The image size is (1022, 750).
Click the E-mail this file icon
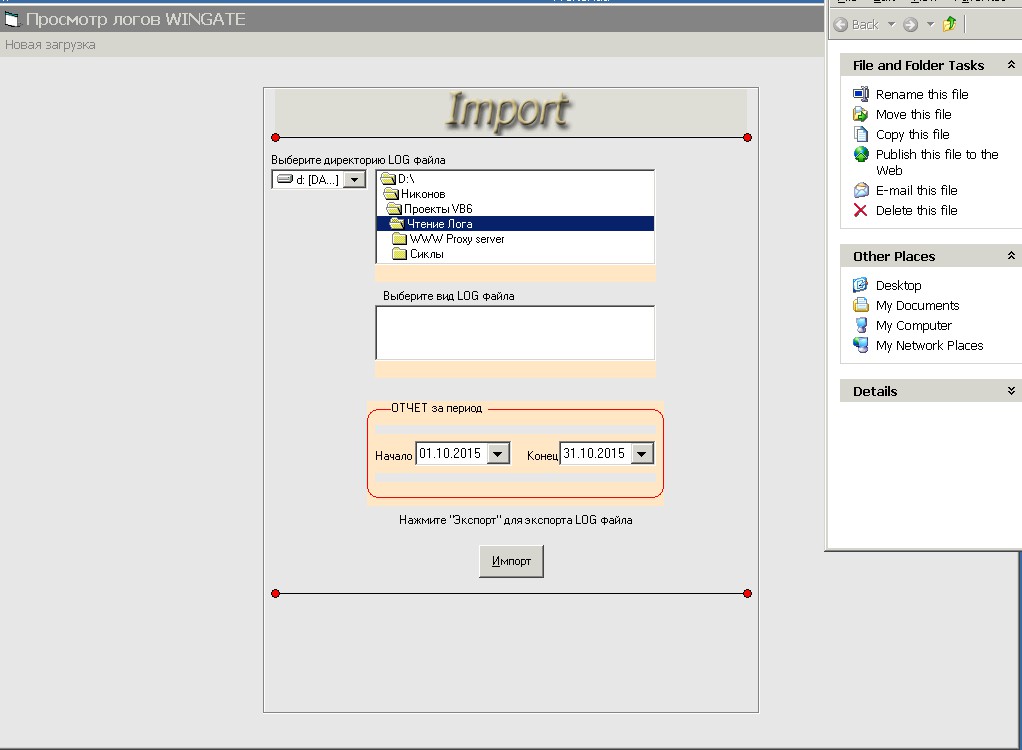[x=861, y=190]
